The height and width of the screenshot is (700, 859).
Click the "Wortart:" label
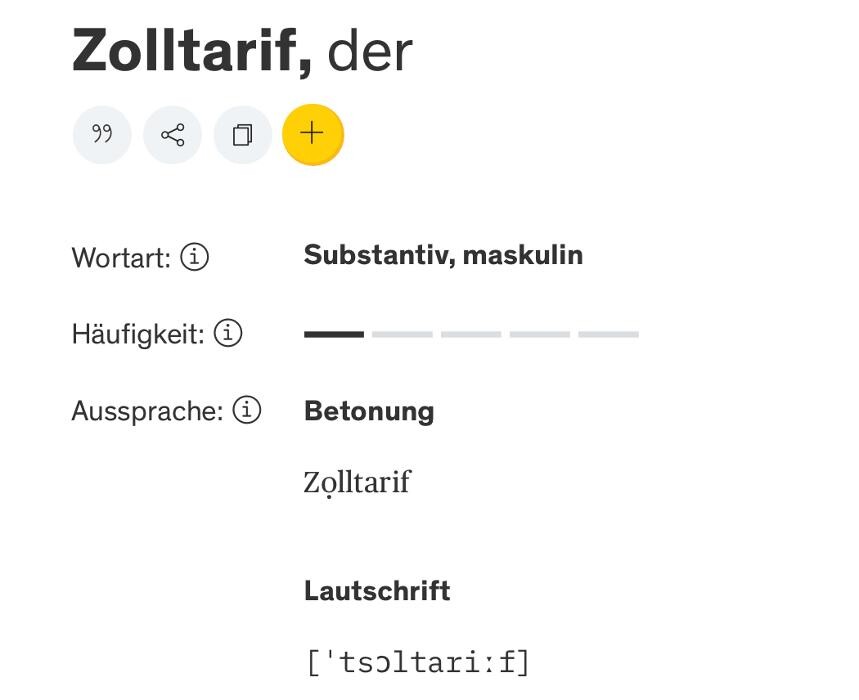tap(121, 258)
